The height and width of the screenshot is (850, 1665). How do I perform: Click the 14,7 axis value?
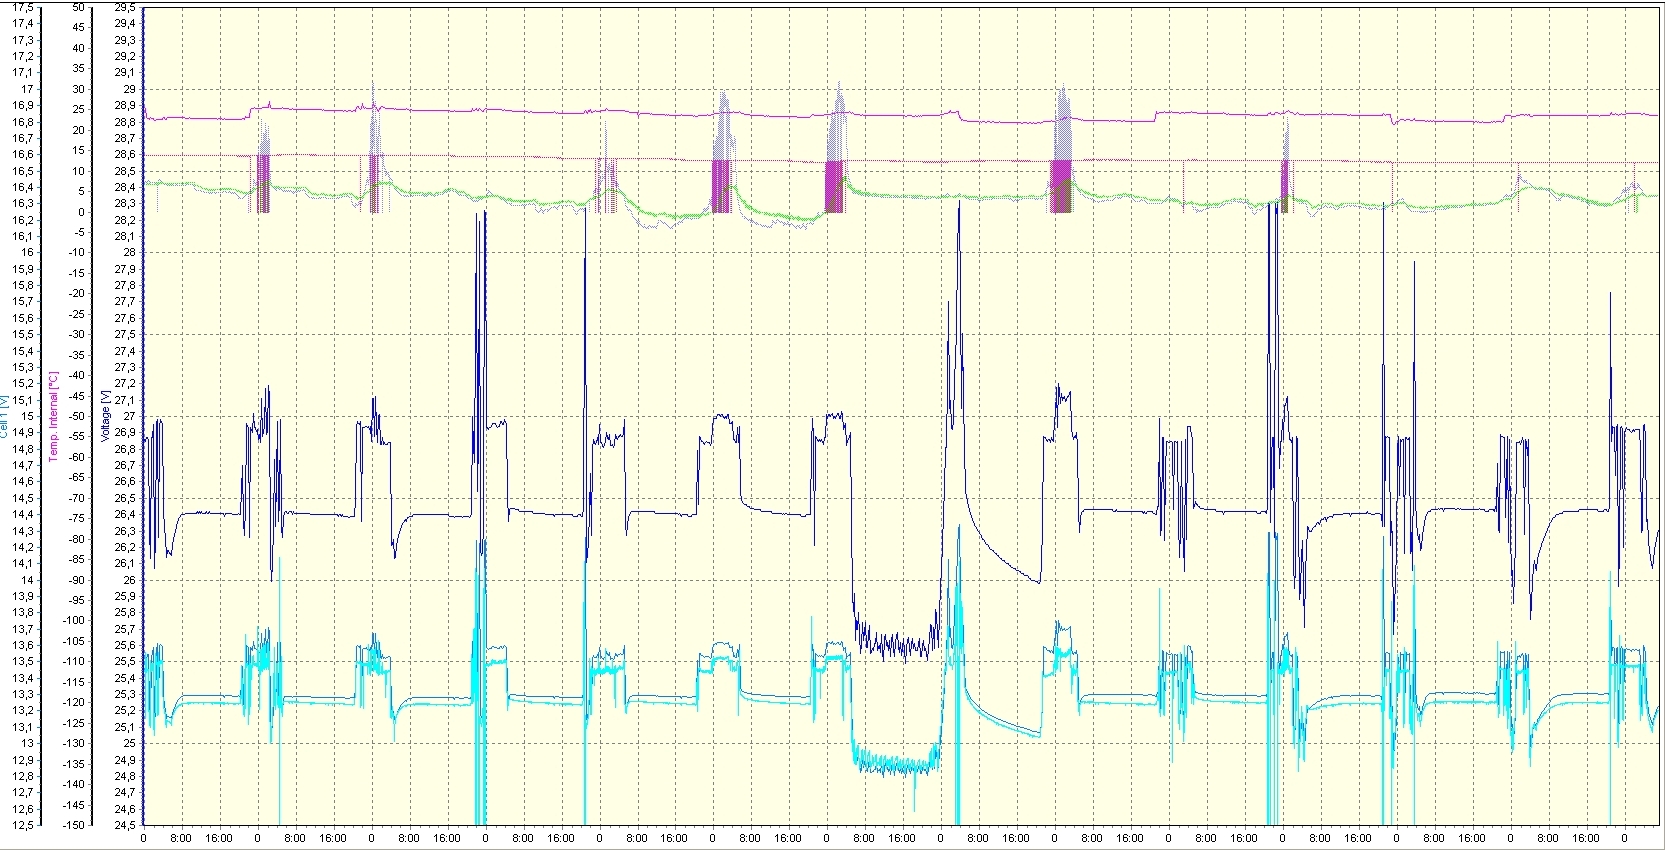pos(22,465)
